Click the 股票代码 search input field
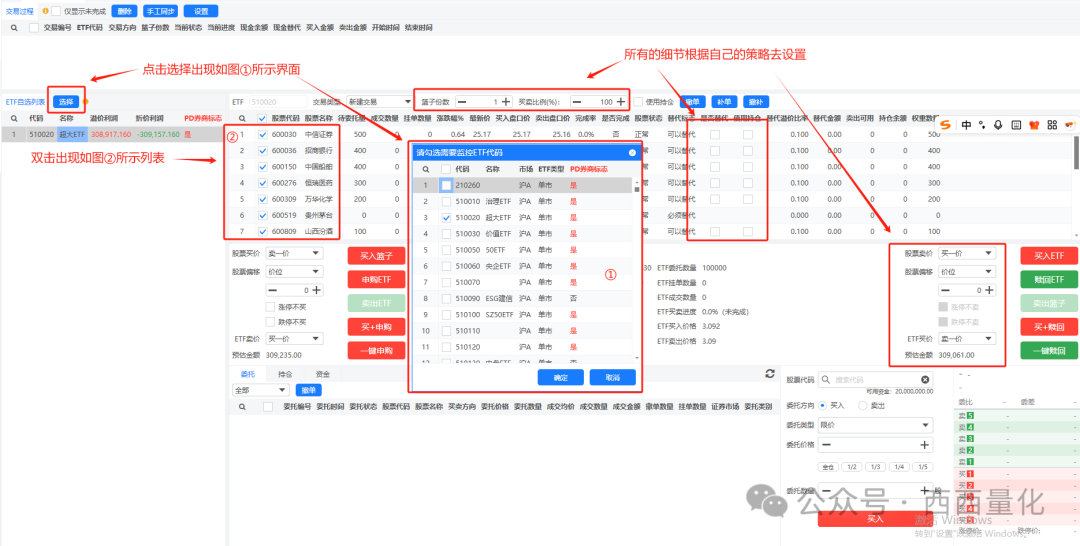 tap(875, 379)
